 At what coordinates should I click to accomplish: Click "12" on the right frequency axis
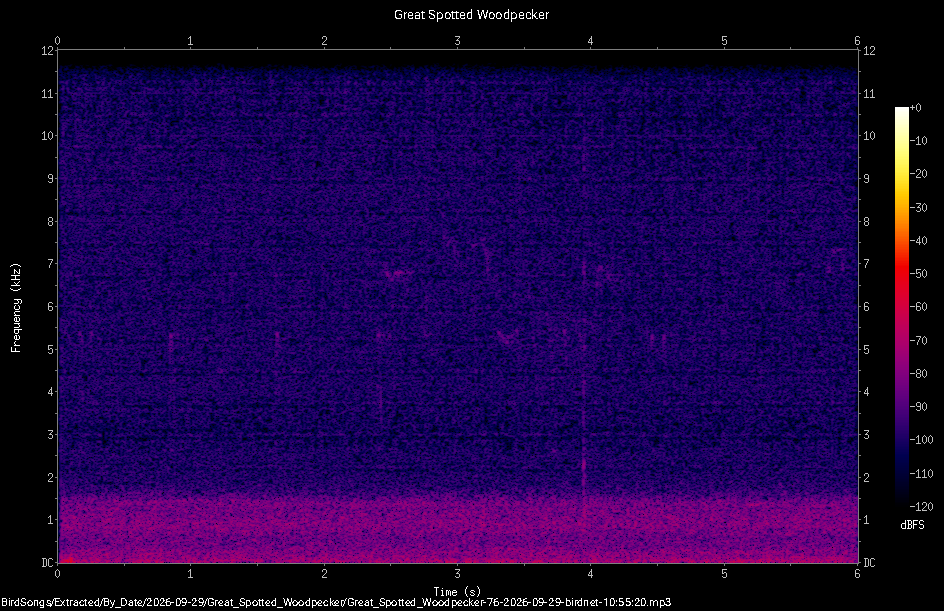click(x=869, y=51)
